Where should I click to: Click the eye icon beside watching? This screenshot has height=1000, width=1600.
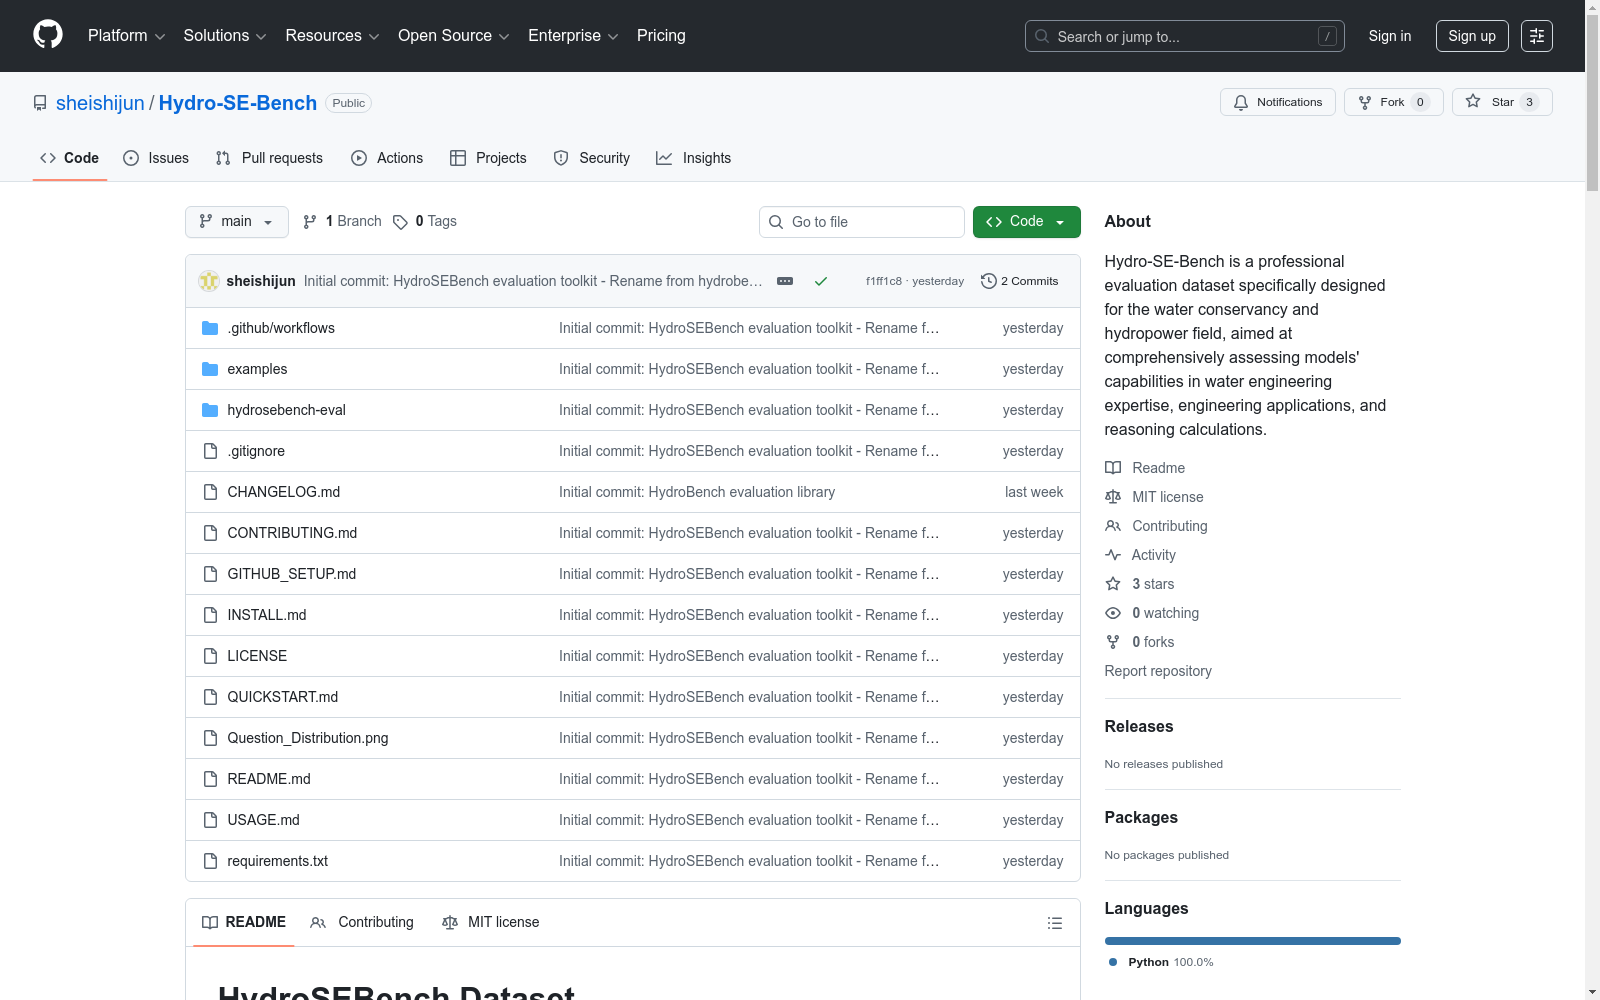pyautogui.click(x=1113, y=613)
